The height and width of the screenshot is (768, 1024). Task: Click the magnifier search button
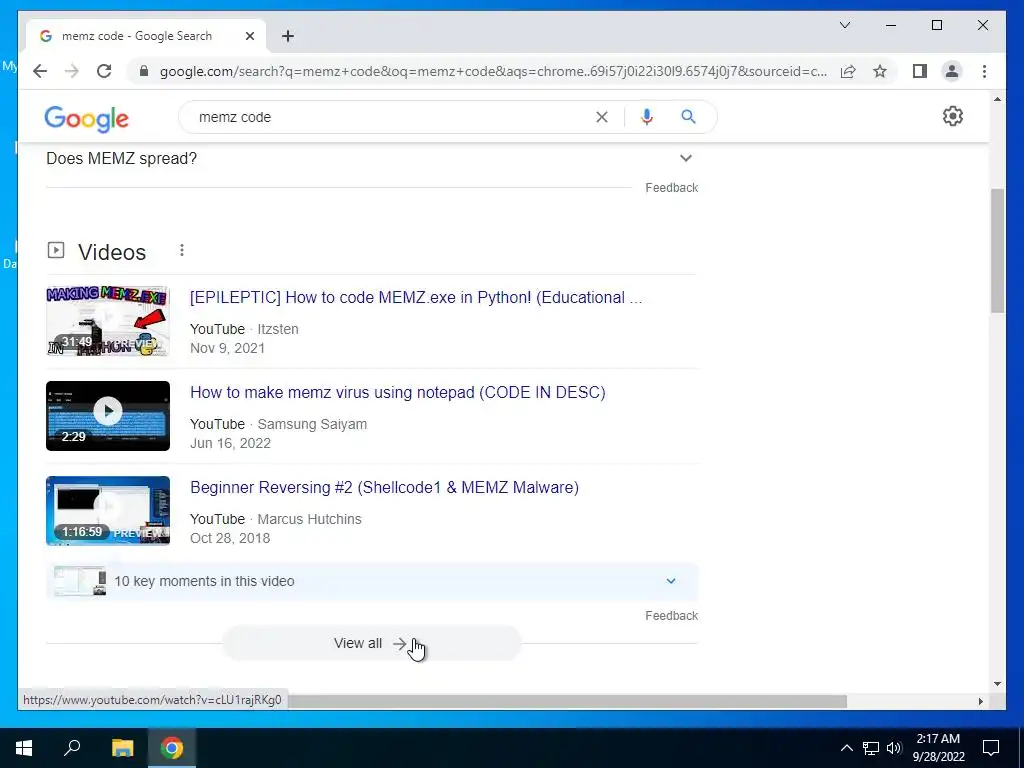click(x=688, y=117)
